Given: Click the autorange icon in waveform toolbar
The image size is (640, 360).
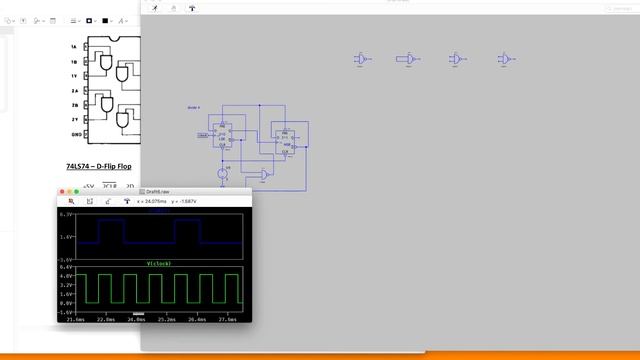Looking at the screenshot, I should click(108, 201).
